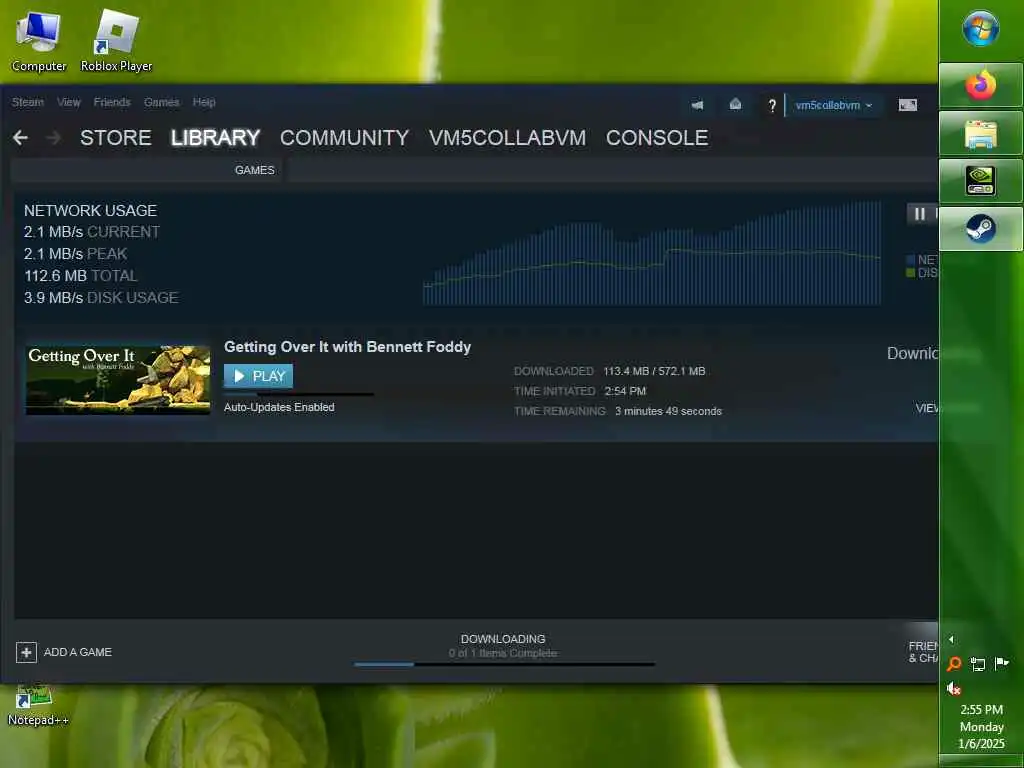Click ADD A GAME label
Screen dimensions: 1024x768
pyautogui.click(x=78, y=652)
